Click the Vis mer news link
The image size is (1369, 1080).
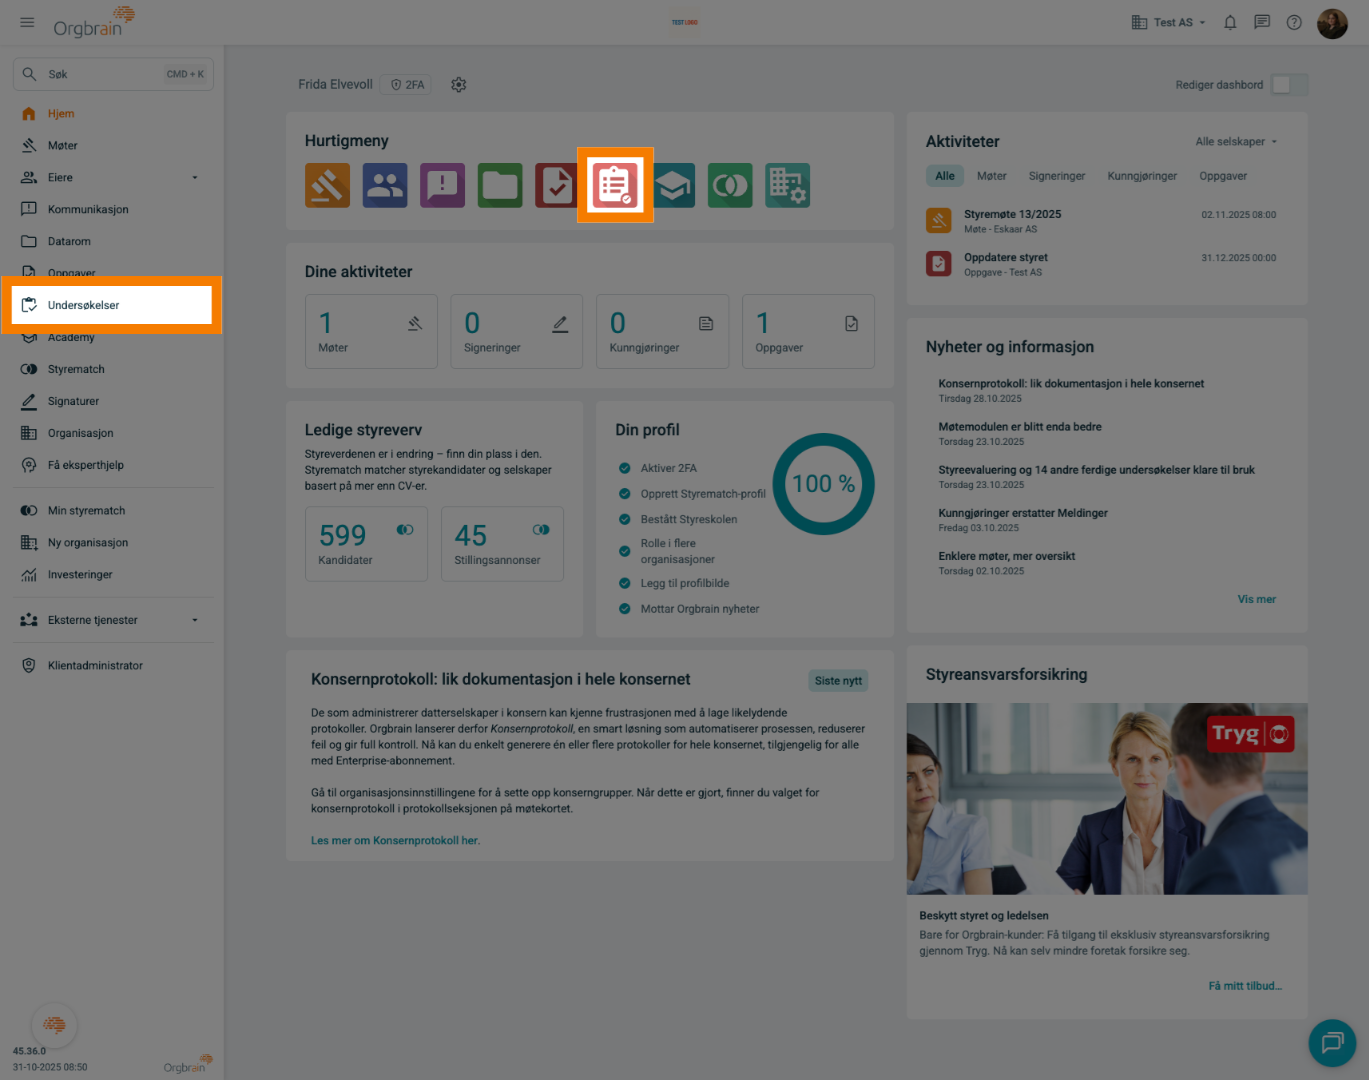coord(1257,600)
